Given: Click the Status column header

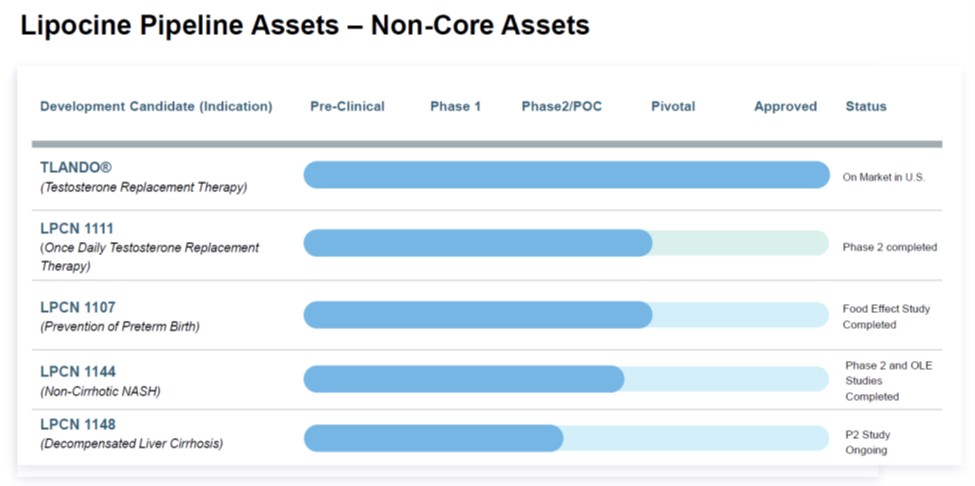Looking at the screenshot, I should (x=865, y=107).
